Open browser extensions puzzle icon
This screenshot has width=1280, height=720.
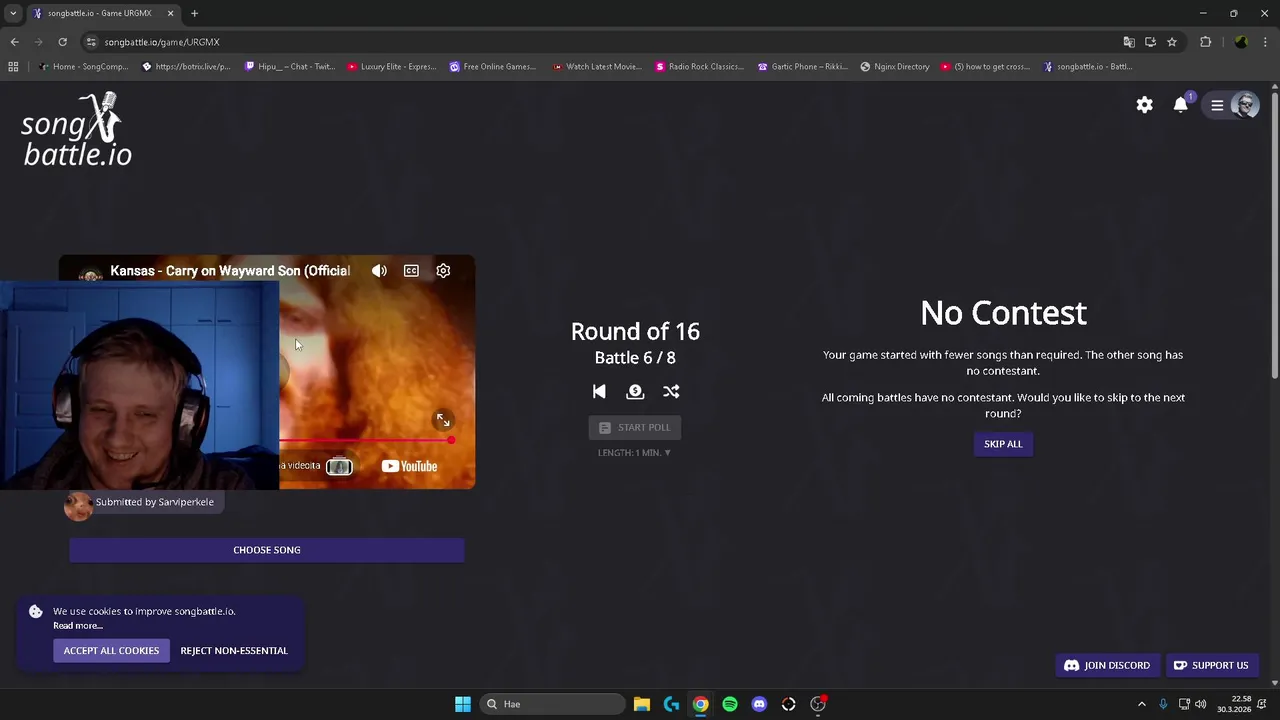click(x=1205, y=42)
